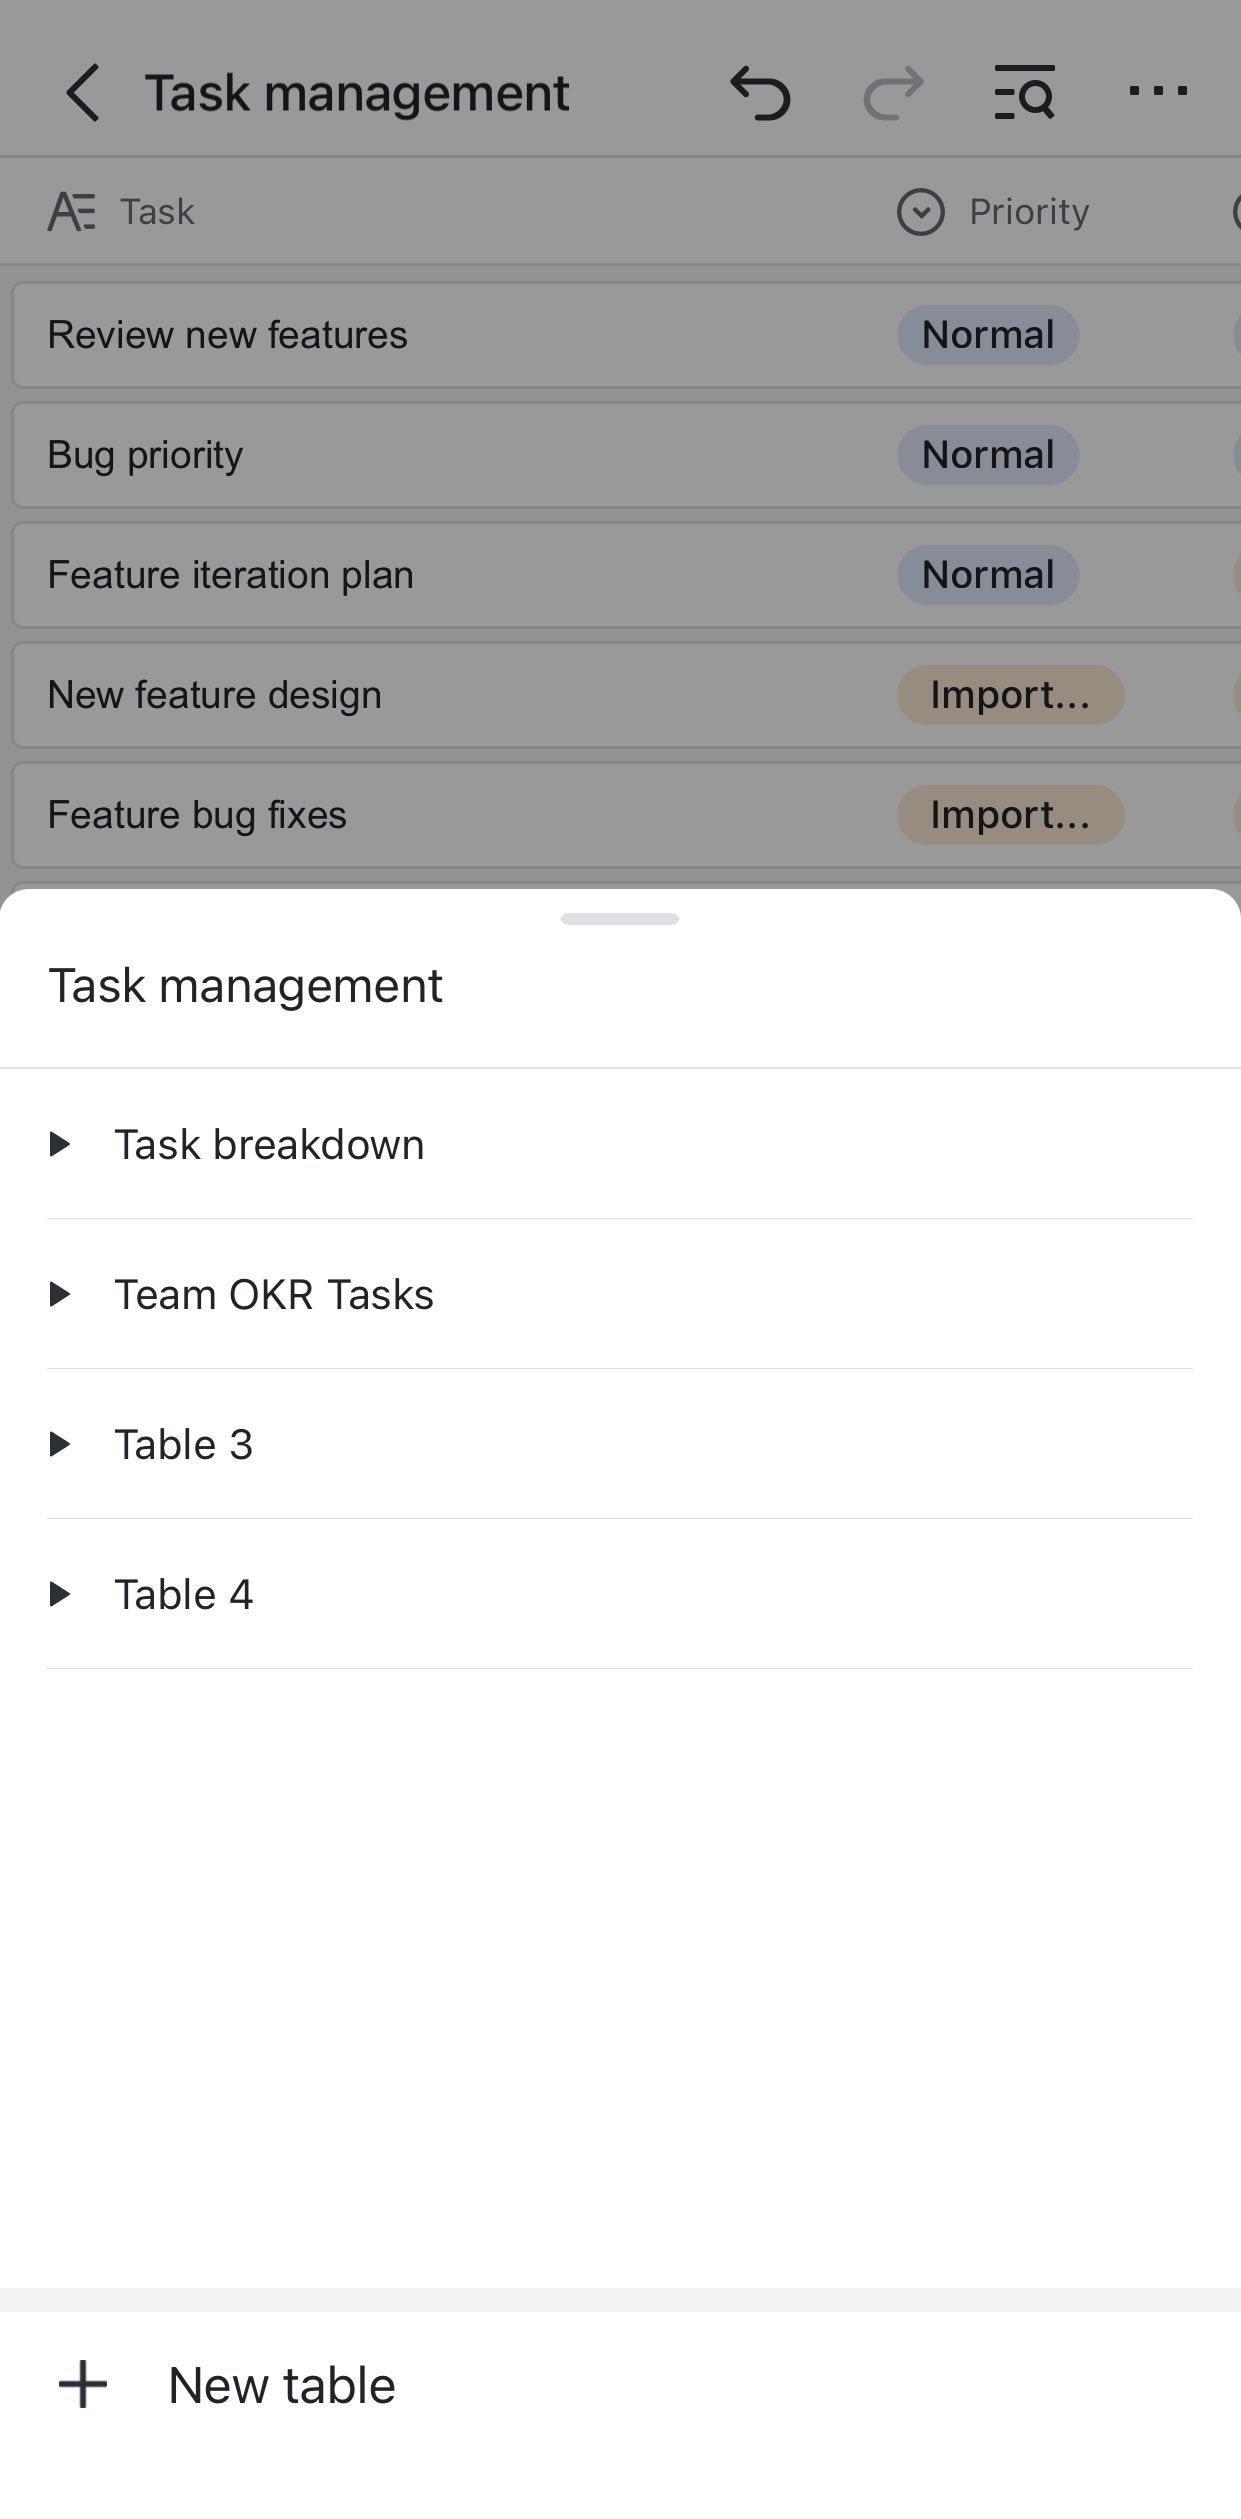Switch to Table 3

coord(183,1444)
